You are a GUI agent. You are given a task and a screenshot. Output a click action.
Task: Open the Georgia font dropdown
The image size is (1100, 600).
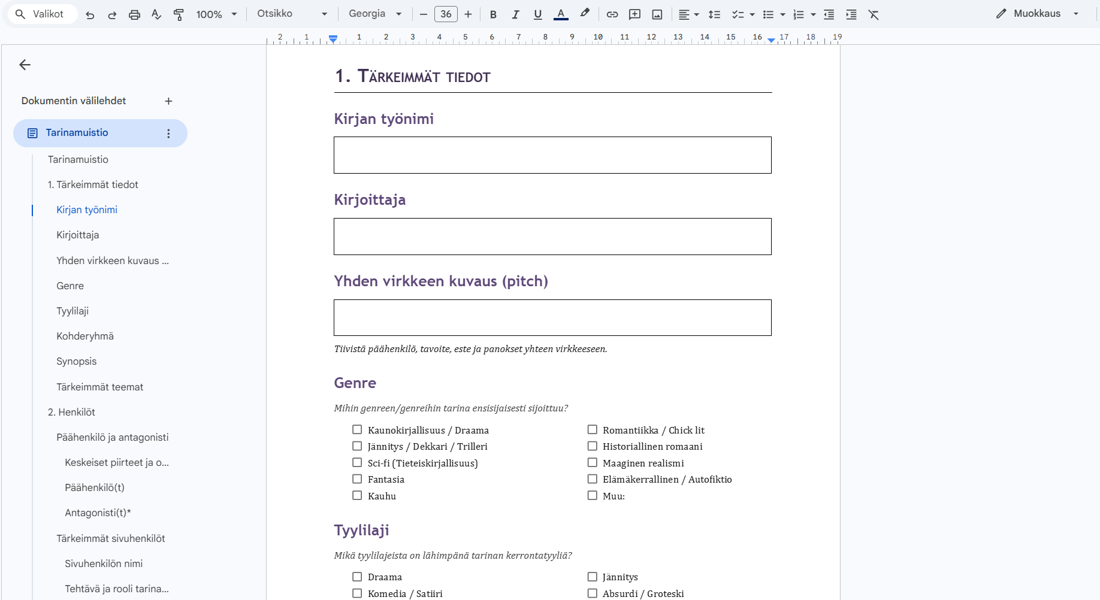375,14
